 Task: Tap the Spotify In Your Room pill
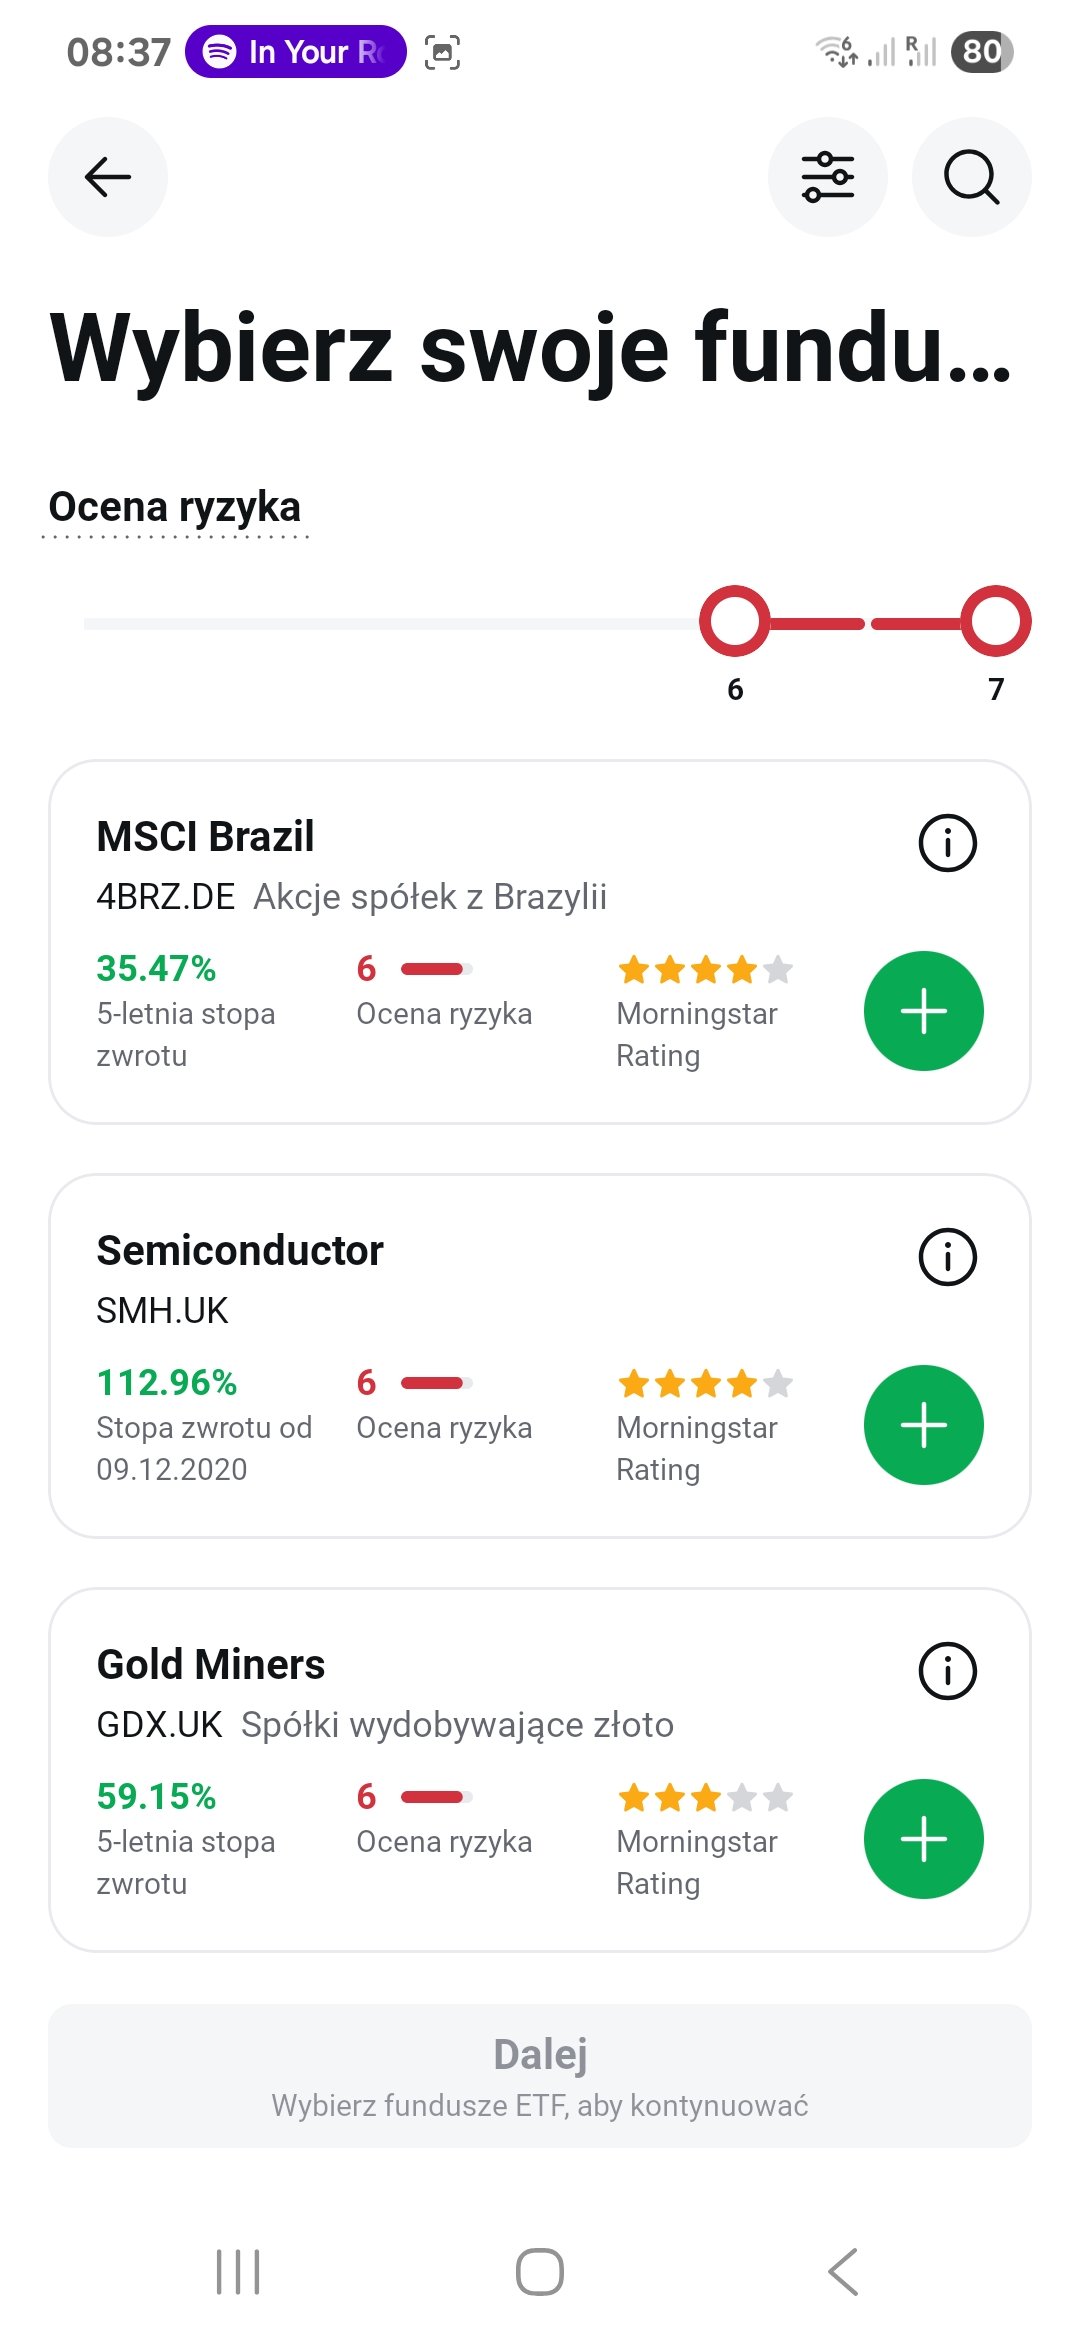tap(296, 52)
